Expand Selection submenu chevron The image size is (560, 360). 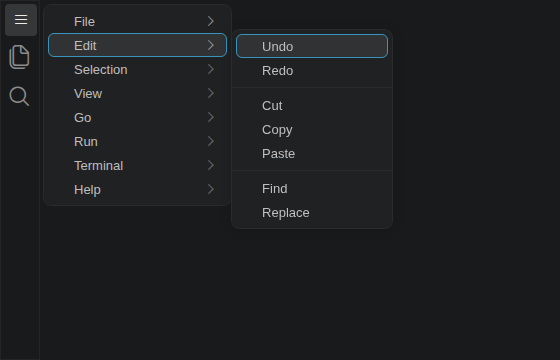tap(211, 69)
